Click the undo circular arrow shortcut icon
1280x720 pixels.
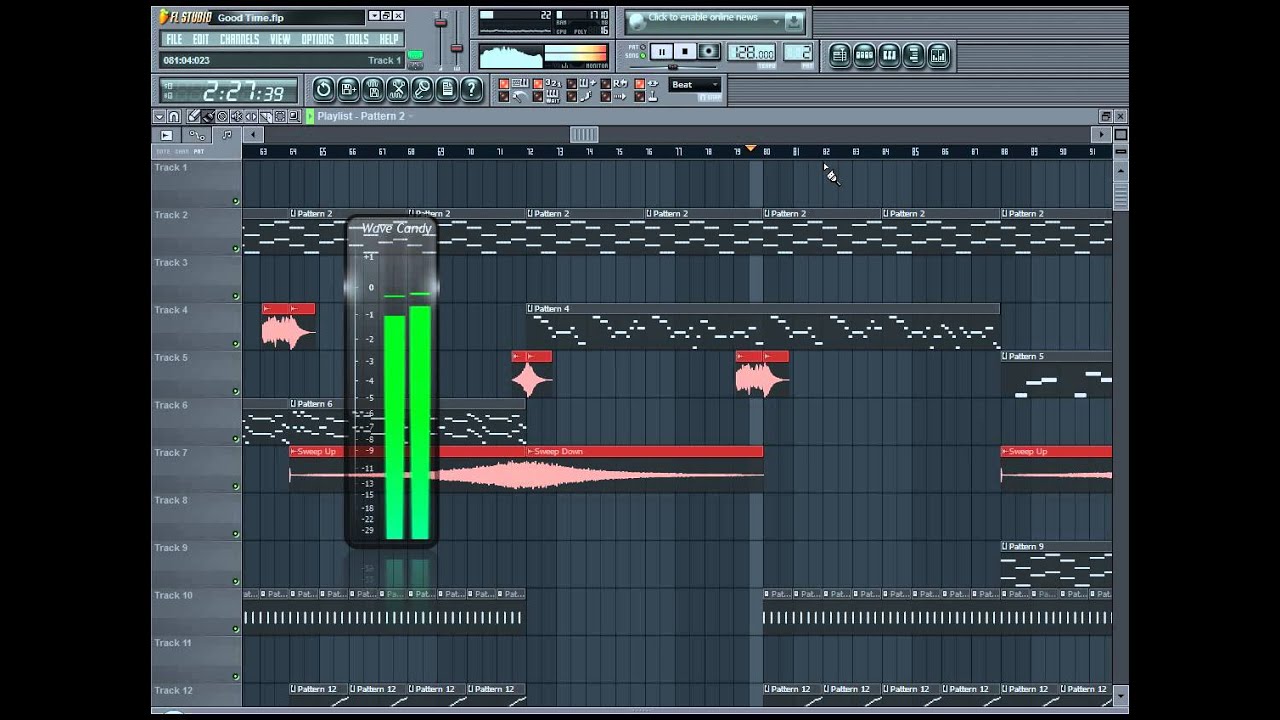[x=324, y=89]
